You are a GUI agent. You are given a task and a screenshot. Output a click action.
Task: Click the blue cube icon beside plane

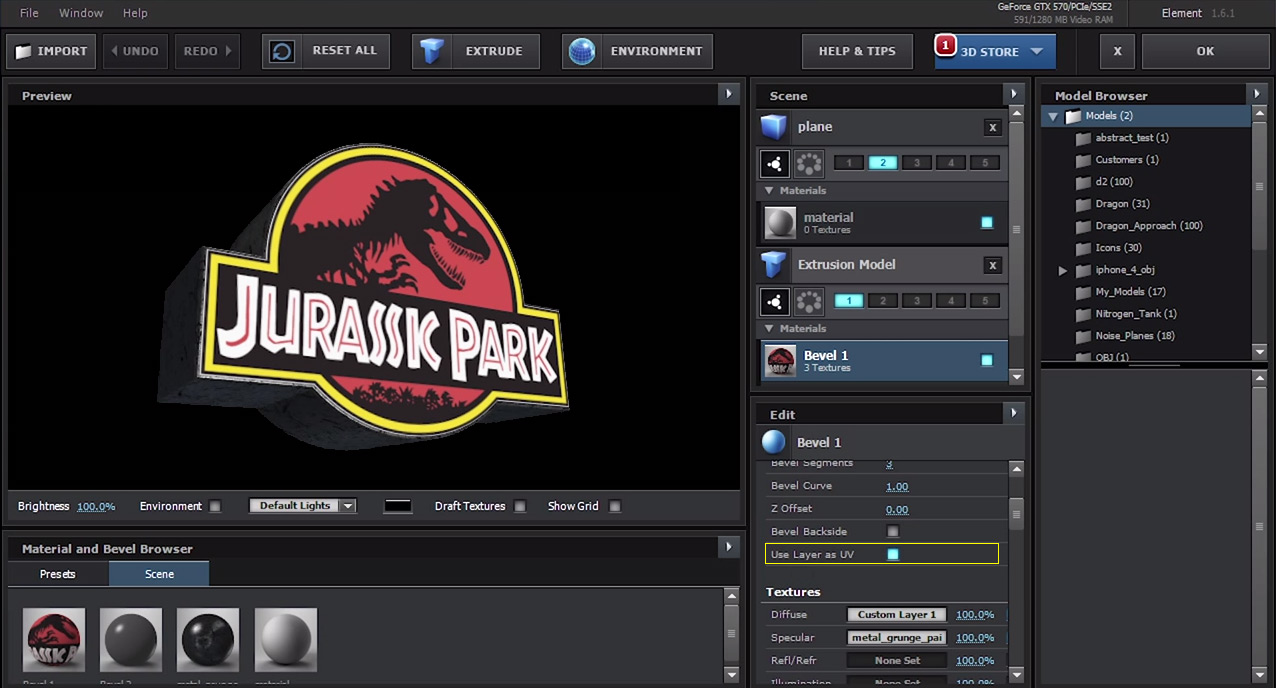click(x=774, y=127)
